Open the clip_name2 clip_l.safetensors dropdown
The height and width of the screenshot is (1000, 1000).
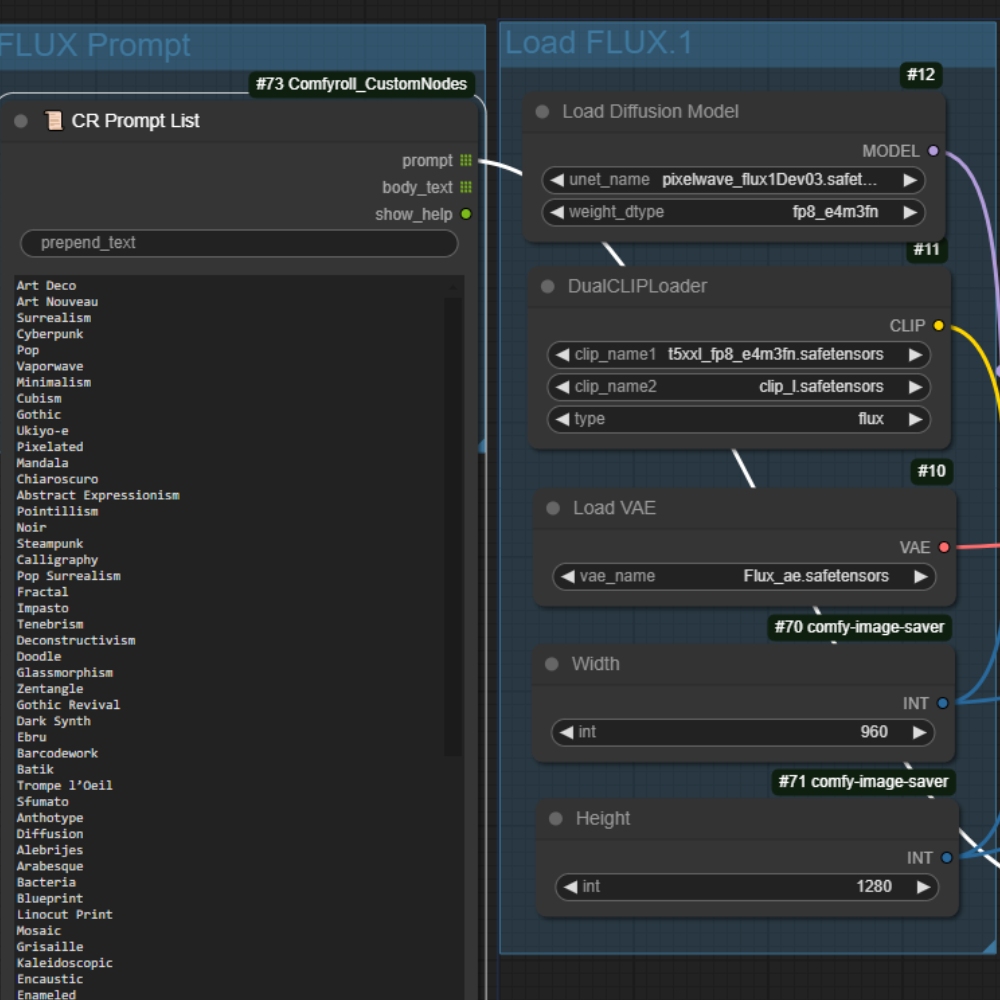click(739, 386)
